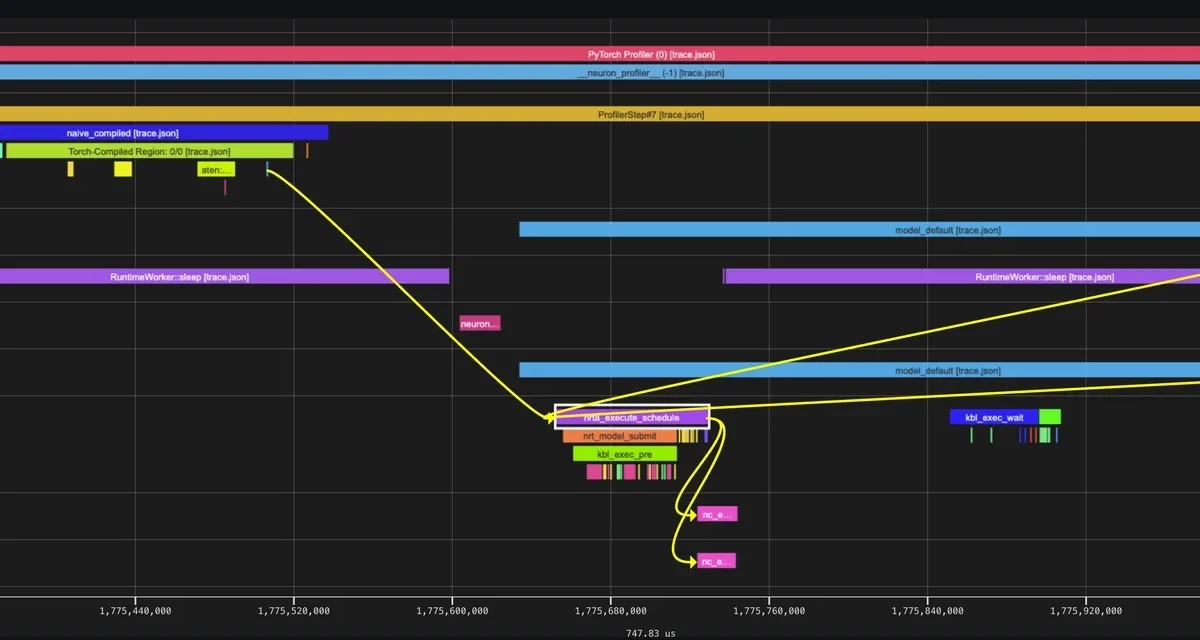The width and height of the screenshot is (1200, 640).
Task: Click the ProfilerStep#7 slice
Action: [x=600, y=115]
